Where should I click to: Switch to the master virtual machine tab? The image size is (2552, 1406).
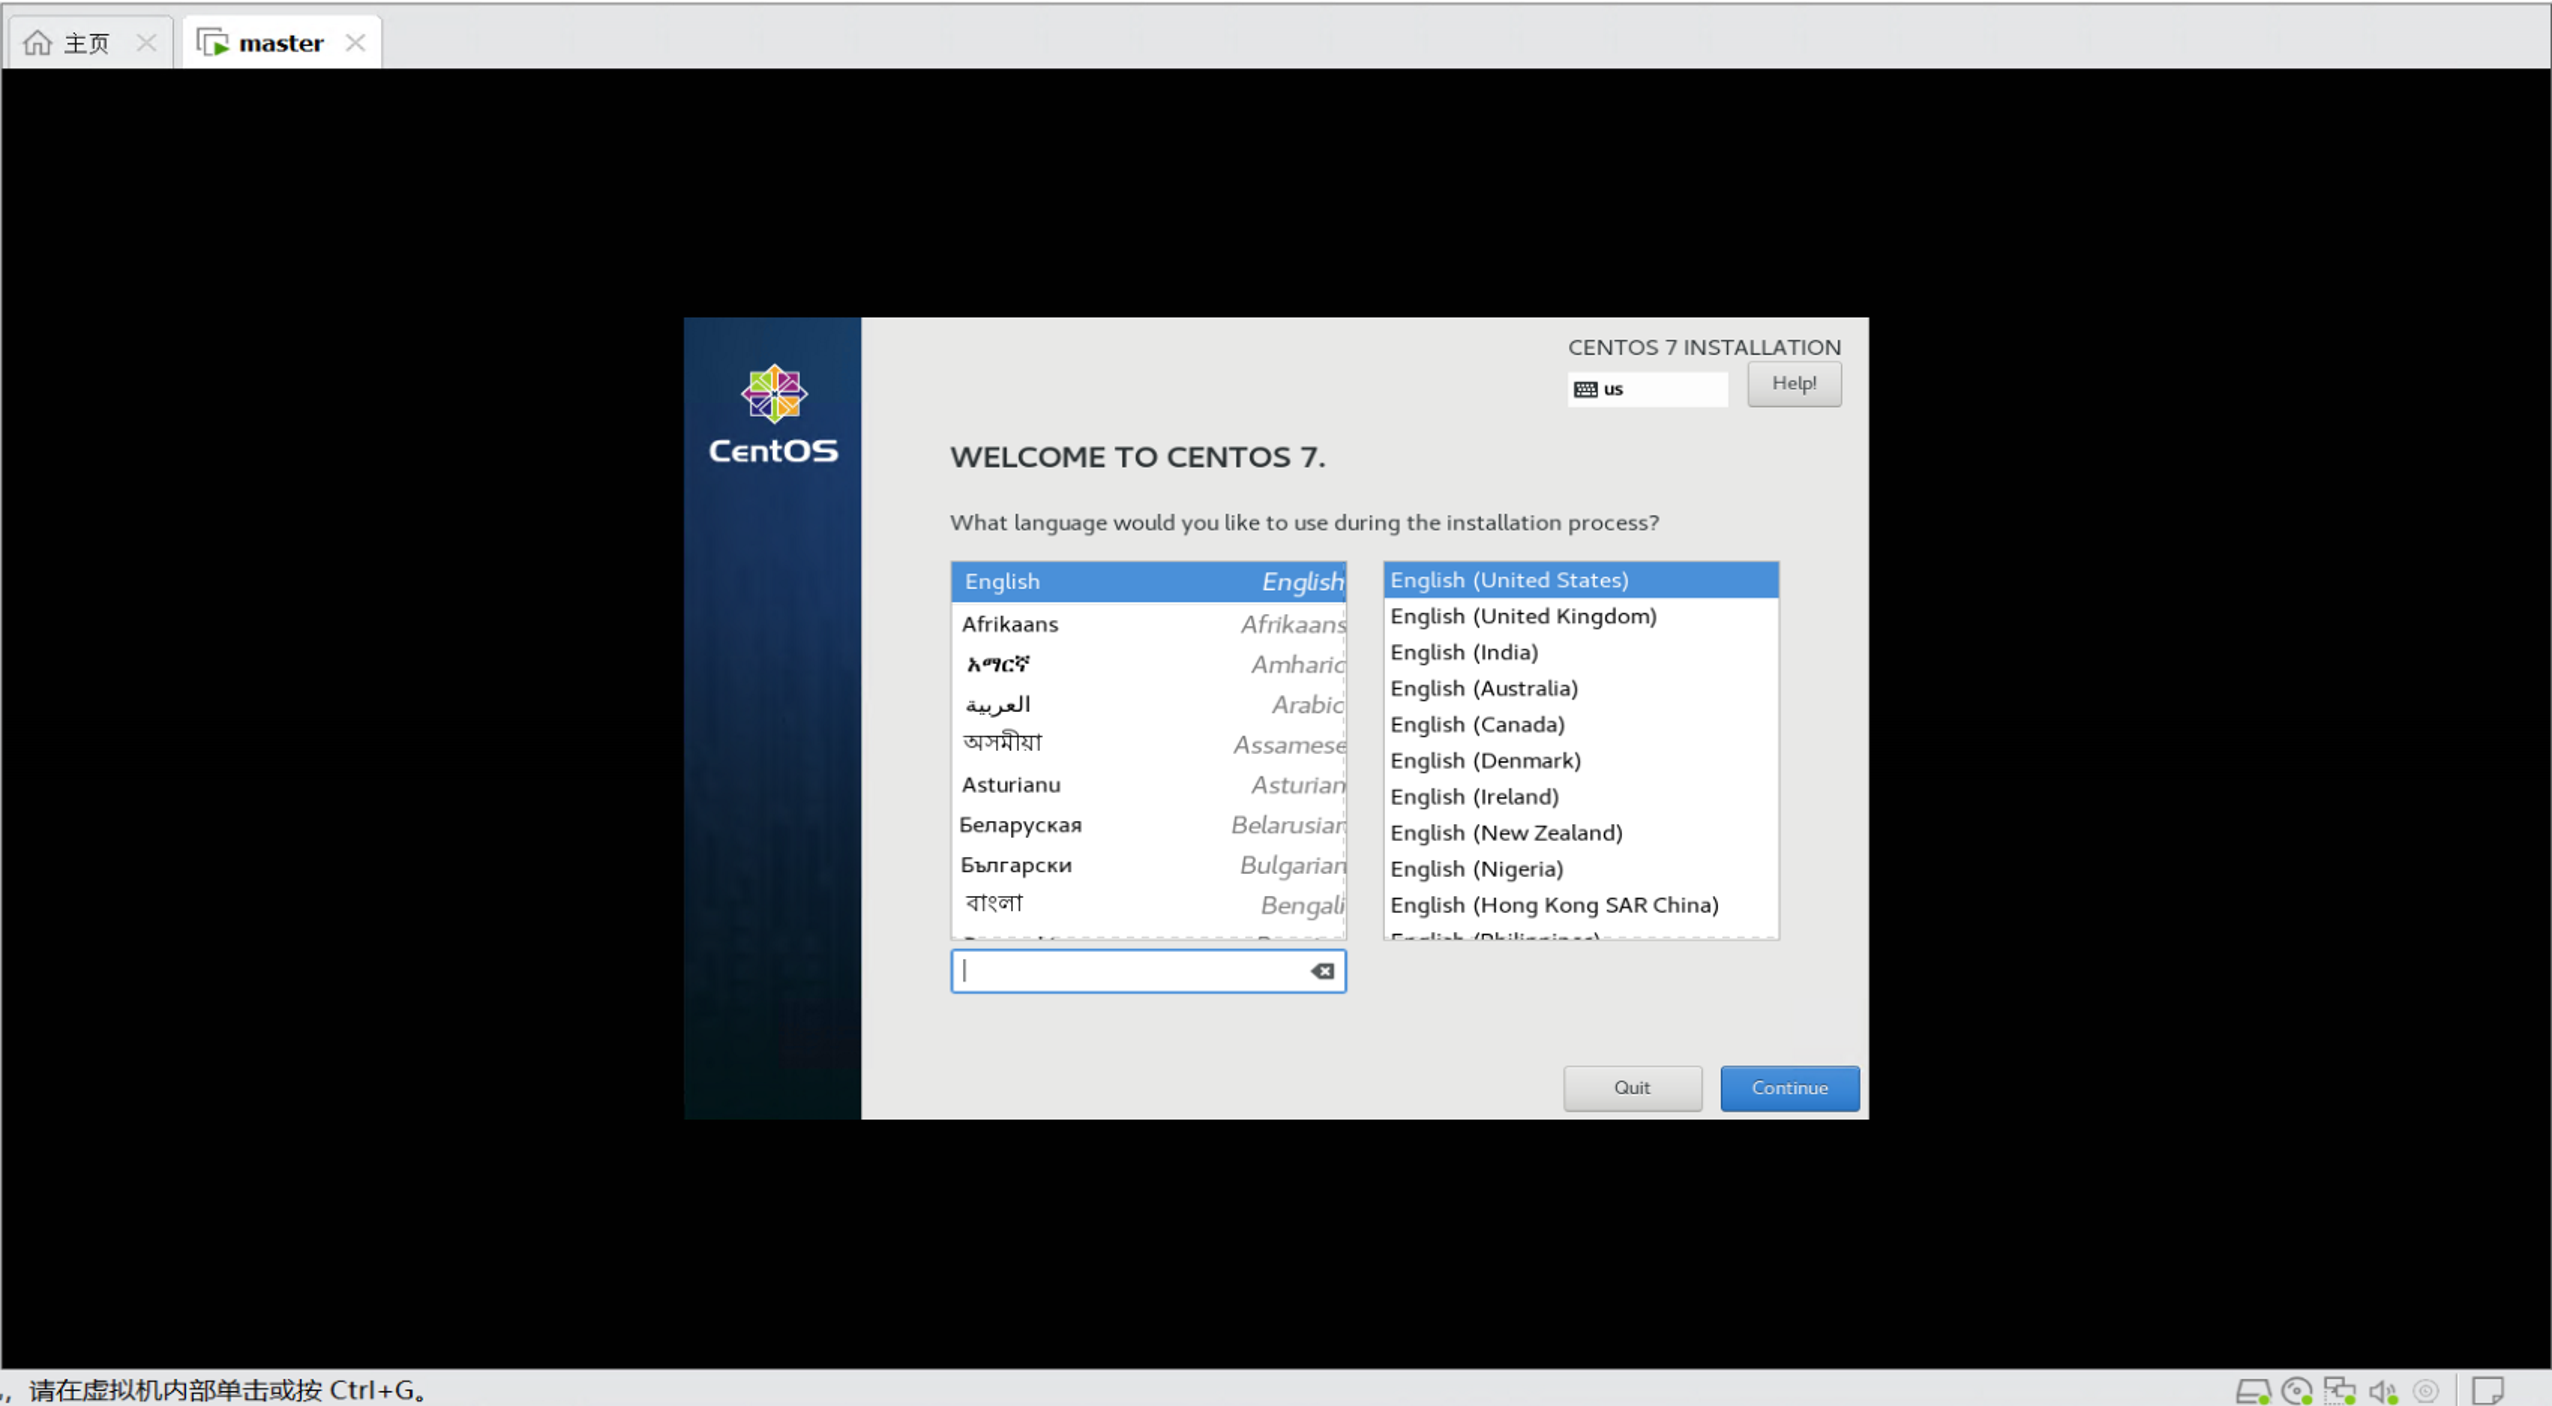click(x=280, y=41)
